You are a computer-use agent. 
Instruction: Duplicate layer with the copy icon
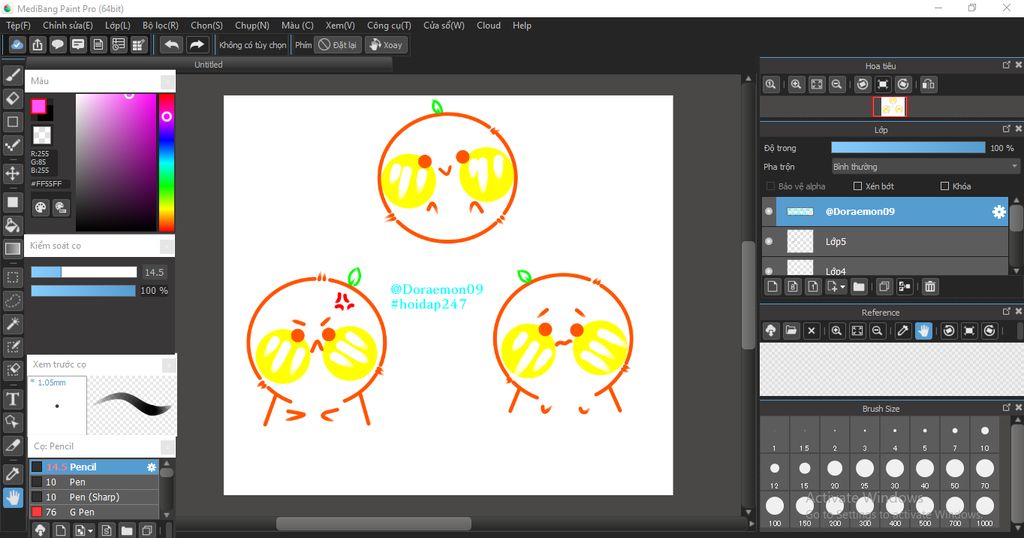click(x=884, y=287)
